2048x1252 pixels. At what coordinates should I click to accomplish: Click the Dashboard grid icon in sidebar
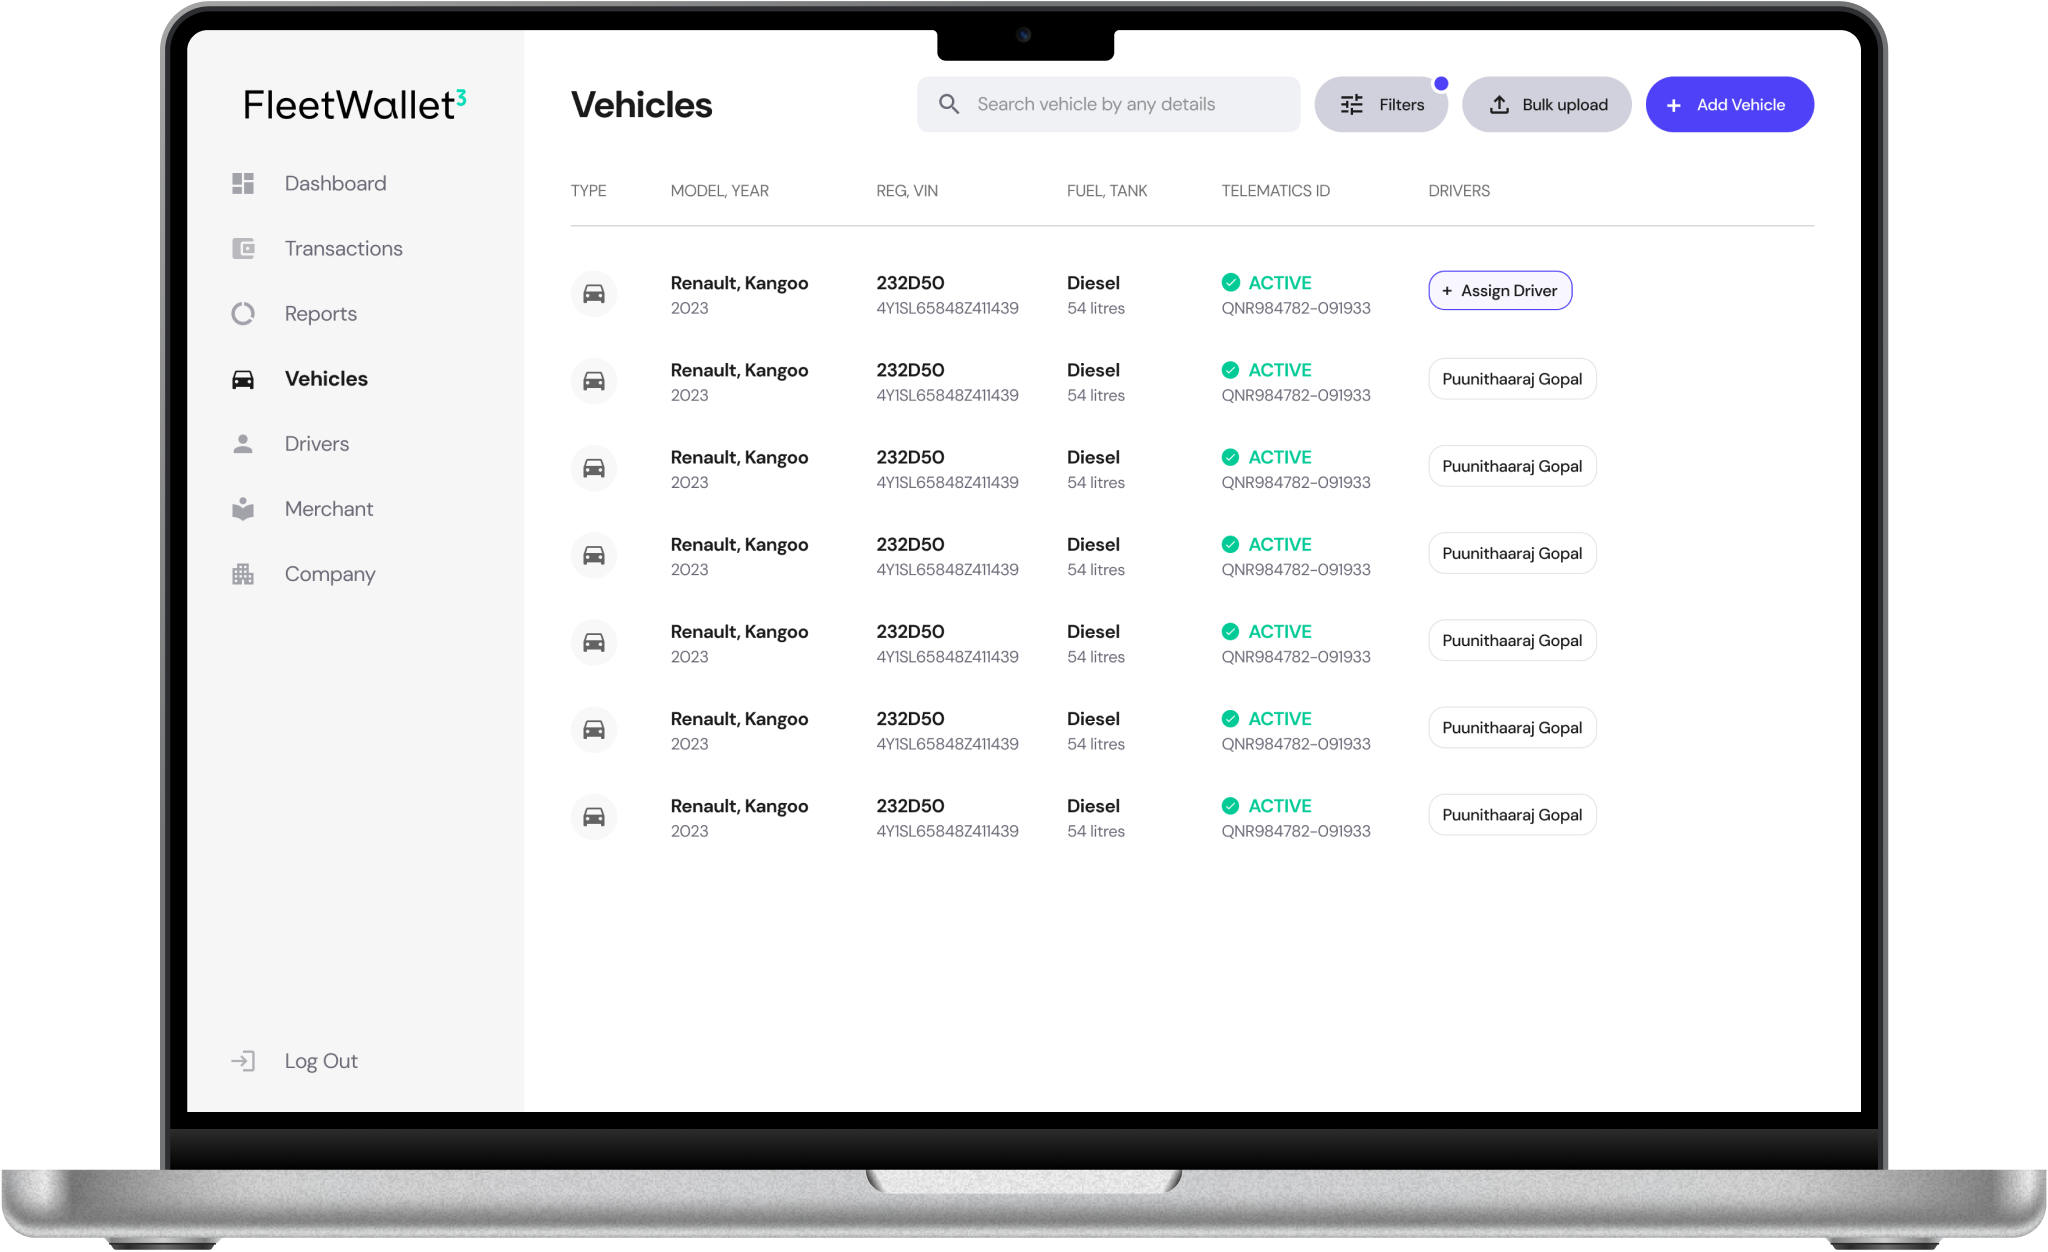pos(243,183)
